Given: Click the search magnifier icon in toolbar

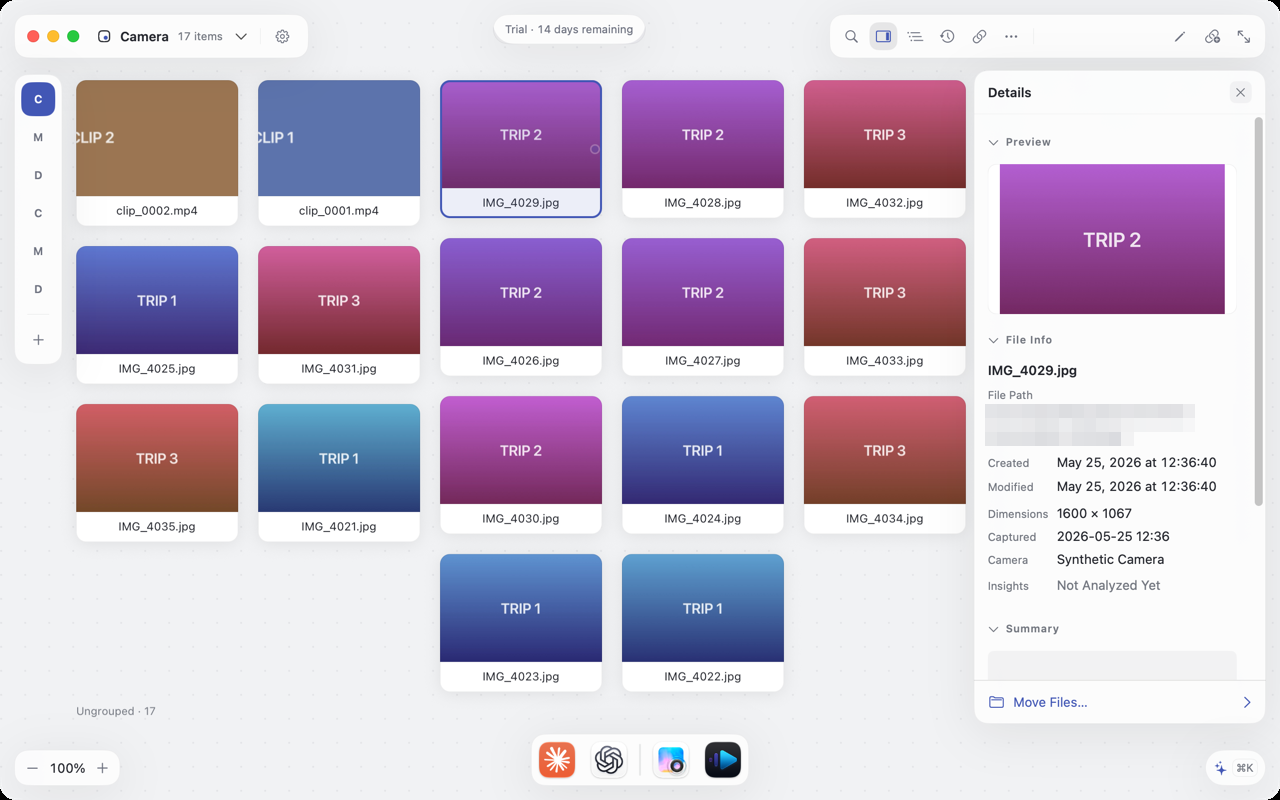Looking at the screenshot, I should 851,36.
